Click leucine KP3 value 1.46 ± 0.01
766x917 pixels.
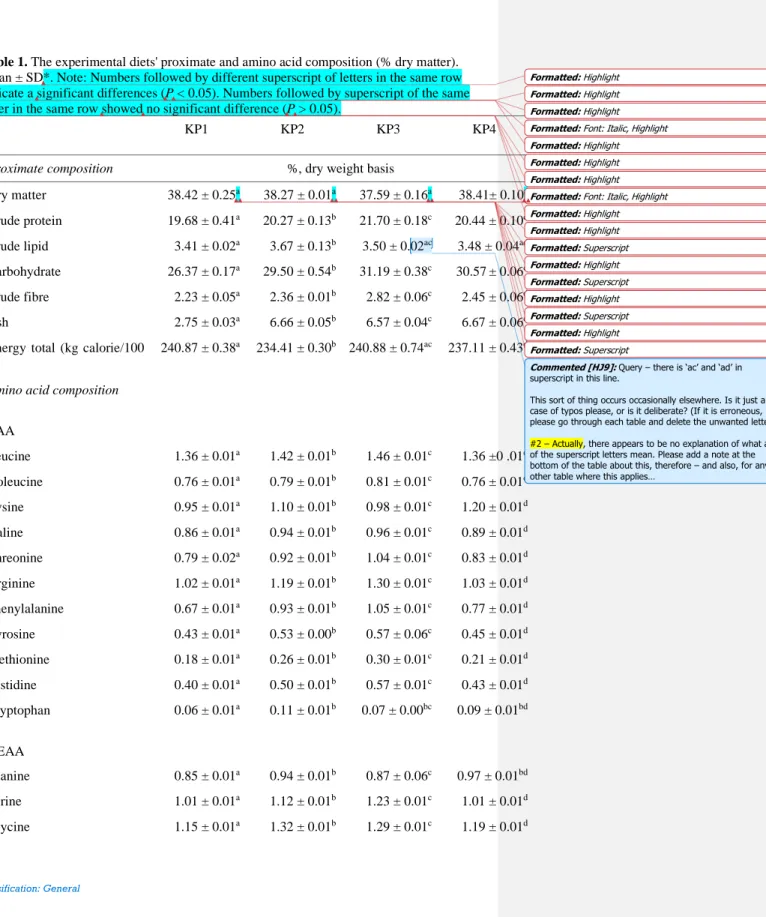click(x=399, y=456)
